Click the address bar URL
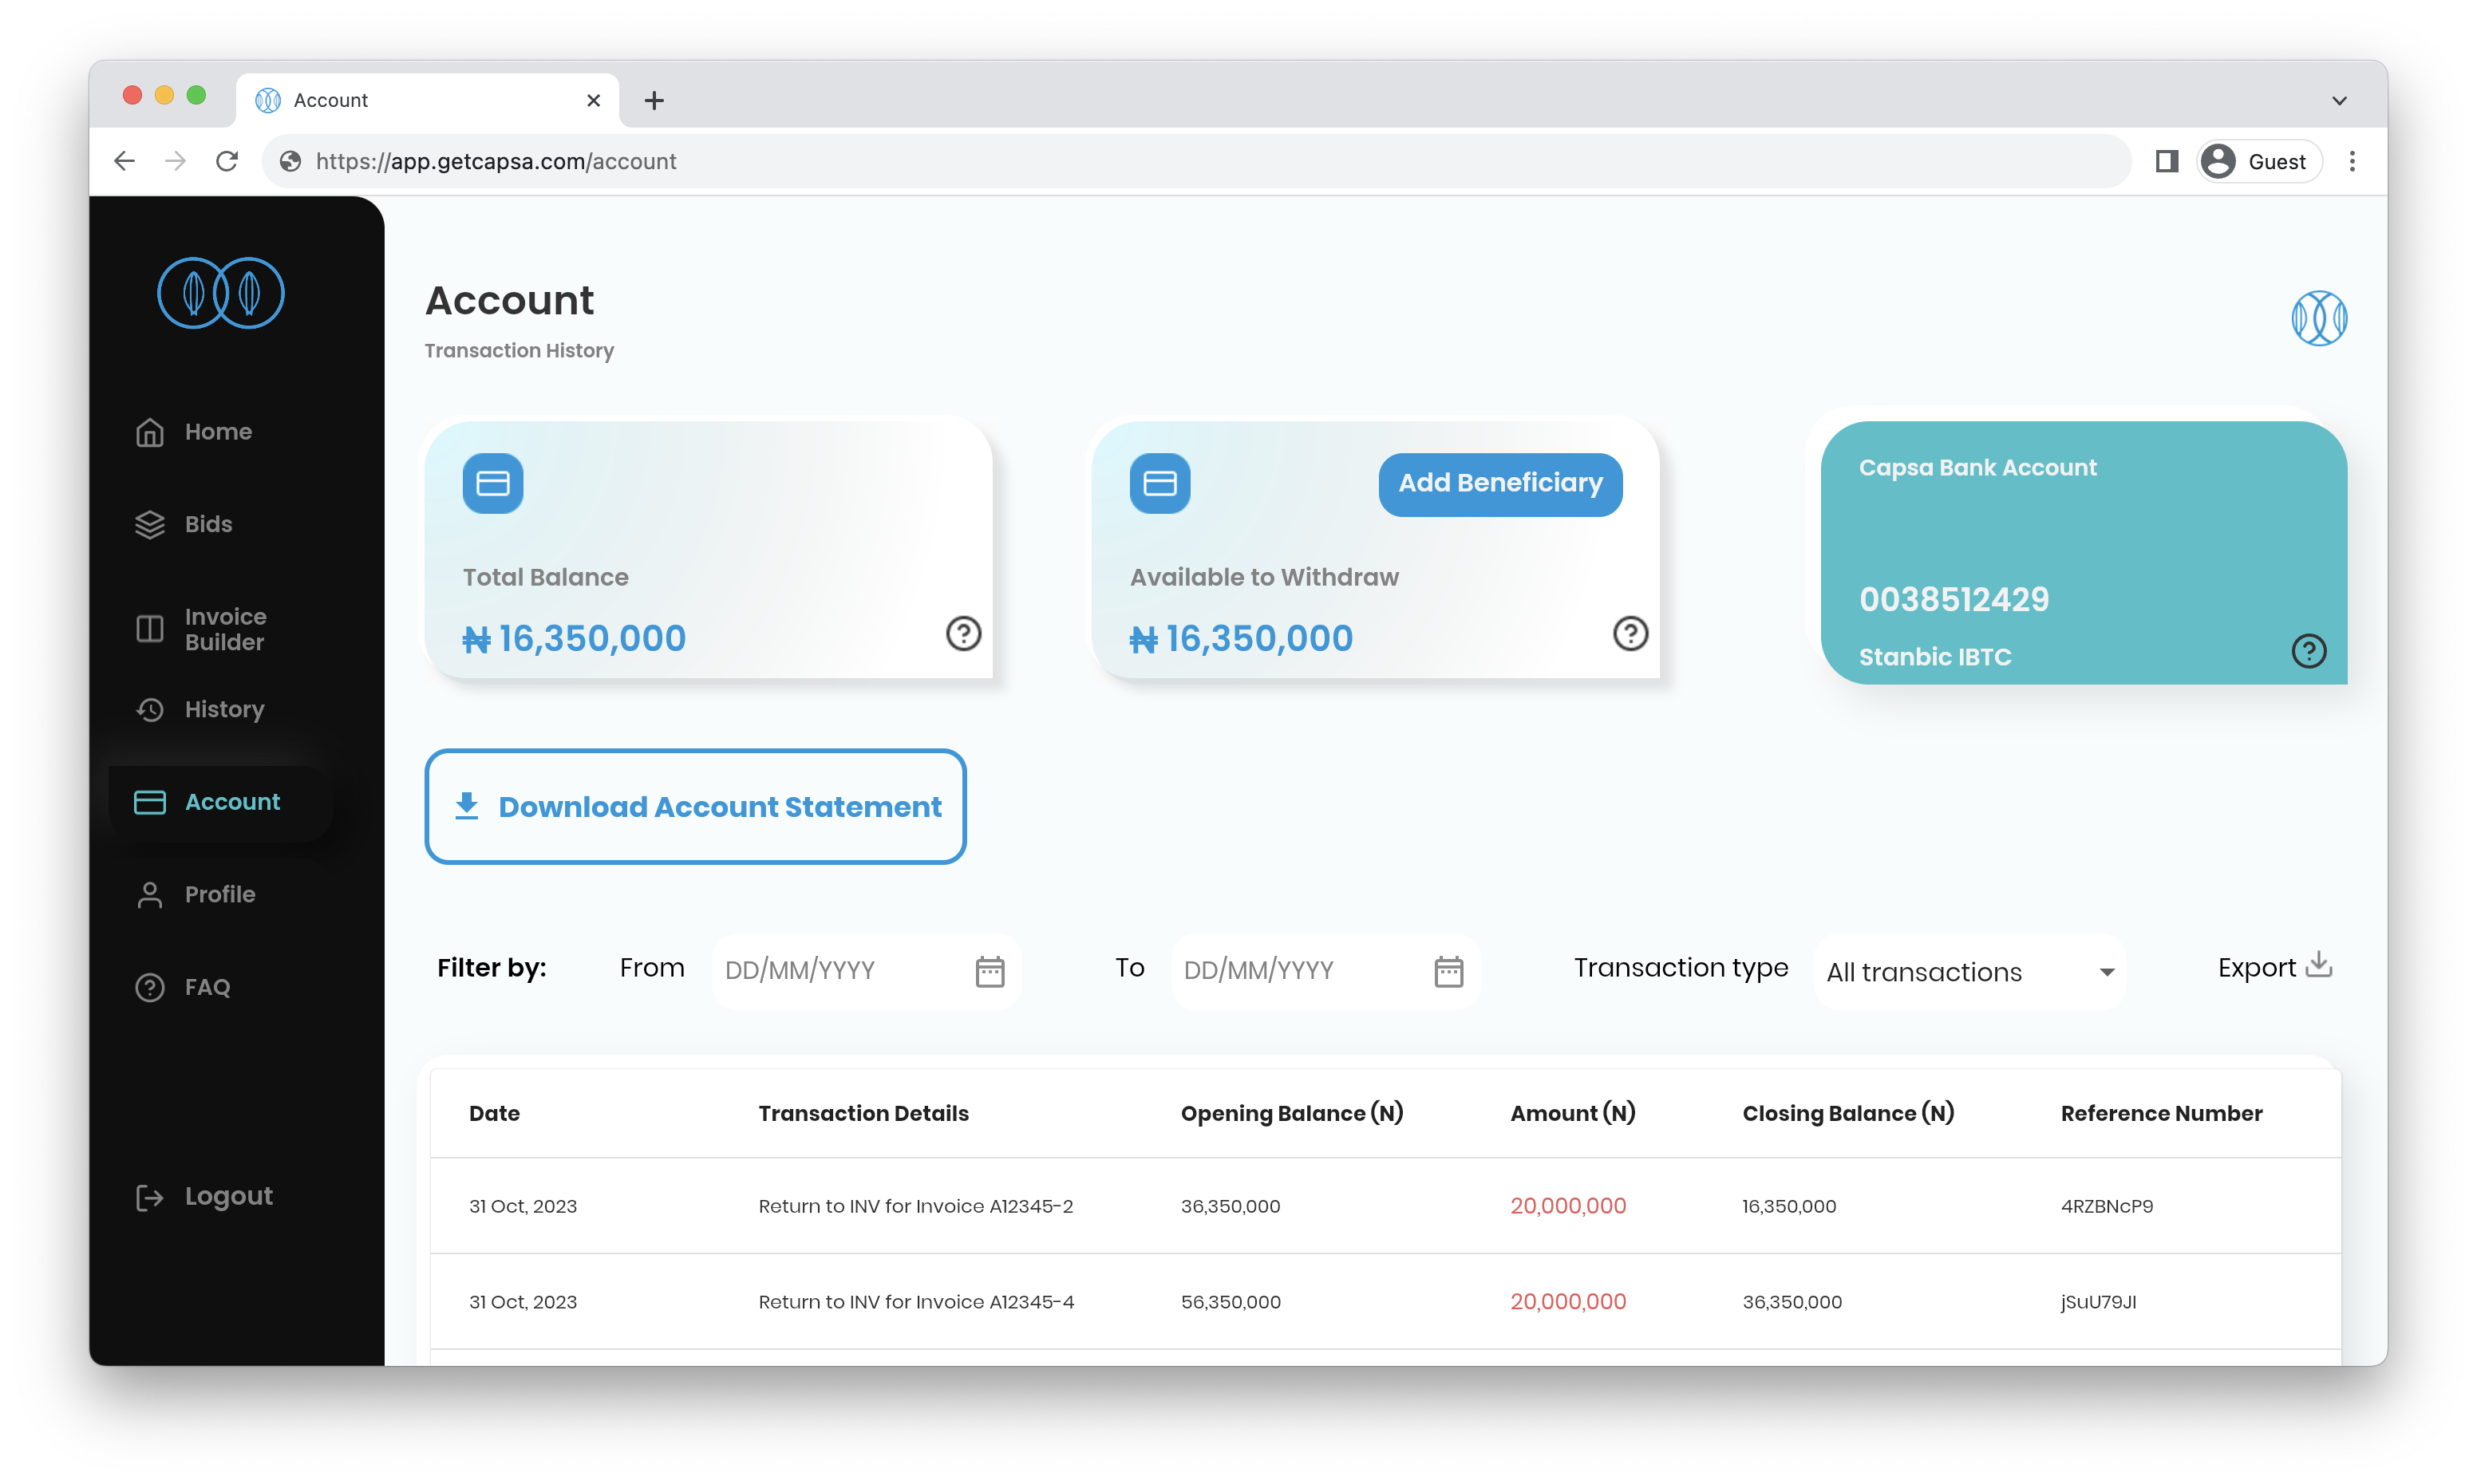Viewport: 2477px width, 1484px height. point(496,161)
